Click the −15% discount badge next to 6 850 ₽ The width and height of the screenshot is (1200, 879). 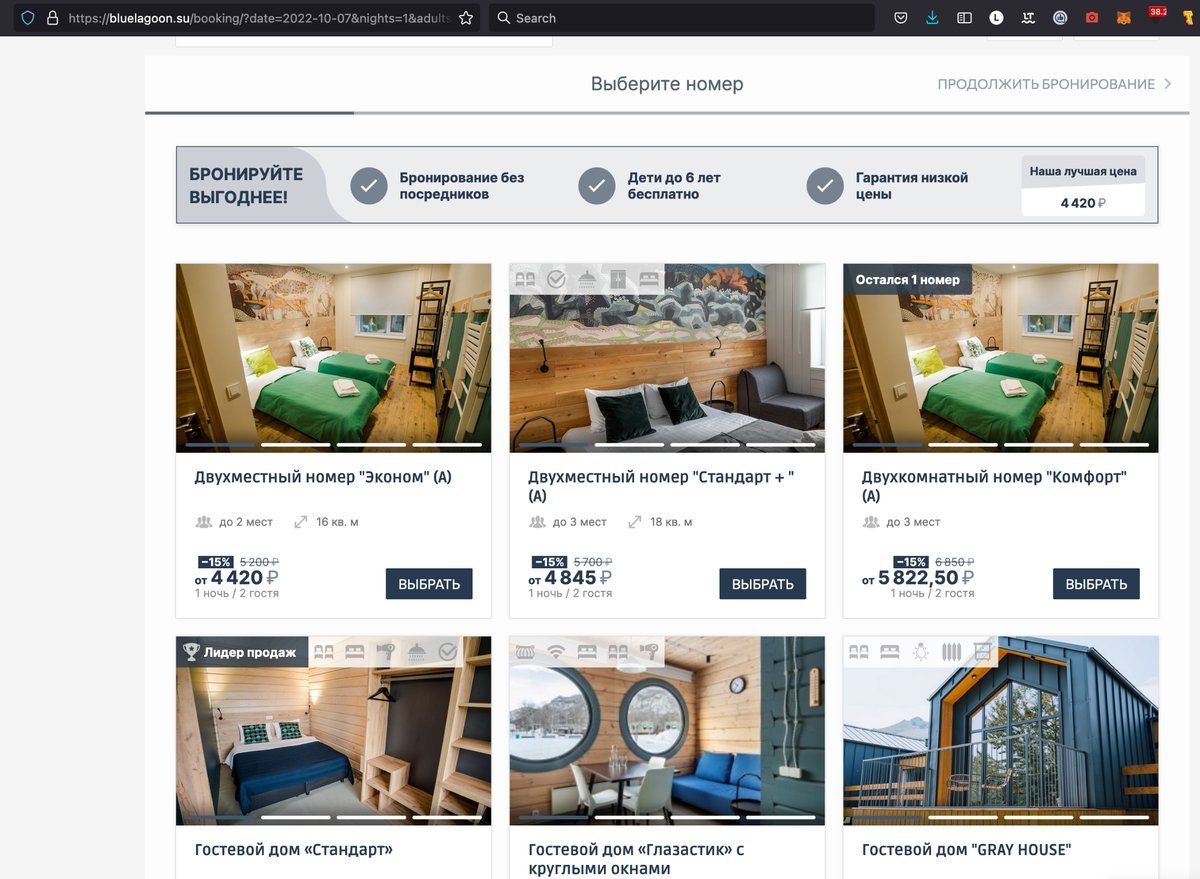pos(911,562)
